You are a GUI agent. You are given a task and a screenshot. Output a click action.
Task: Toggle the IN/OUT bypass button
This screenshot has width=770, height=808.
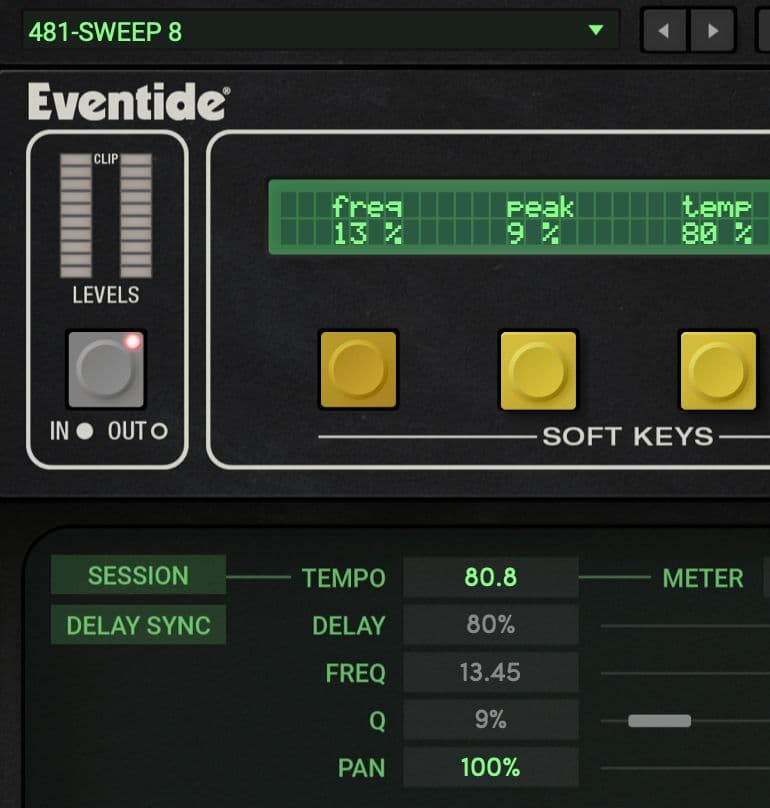tap(107, 369)
